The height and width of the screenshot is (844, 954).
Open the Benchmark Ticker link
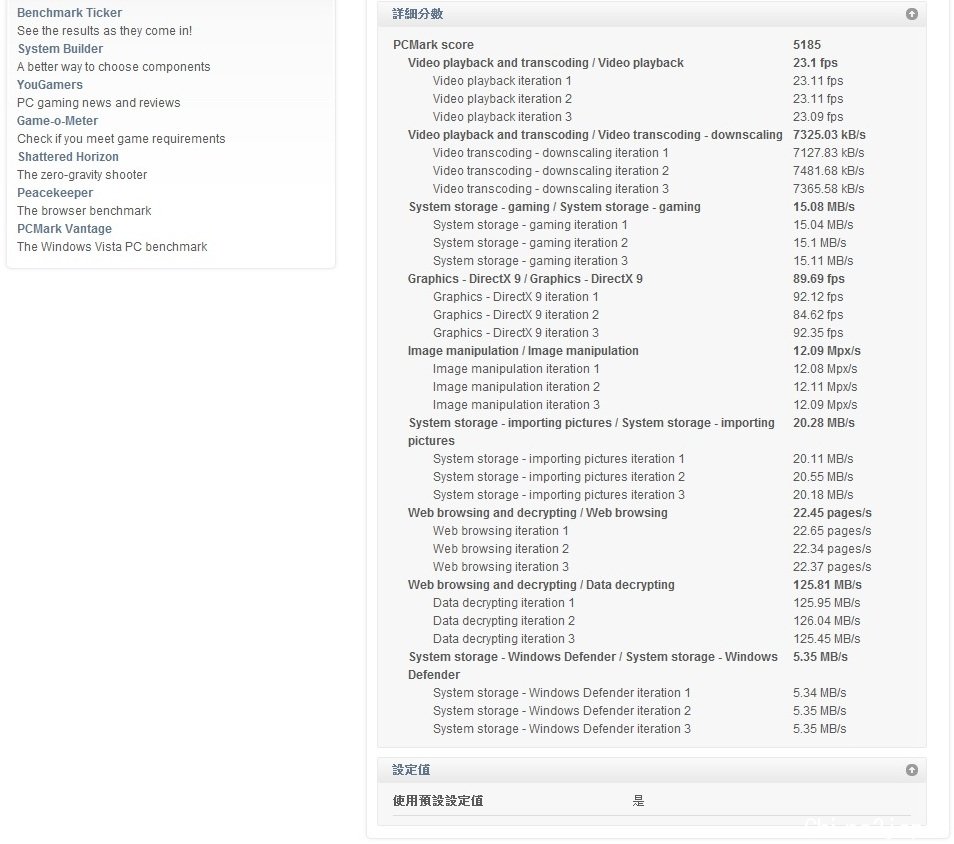[x=69, y=13]
